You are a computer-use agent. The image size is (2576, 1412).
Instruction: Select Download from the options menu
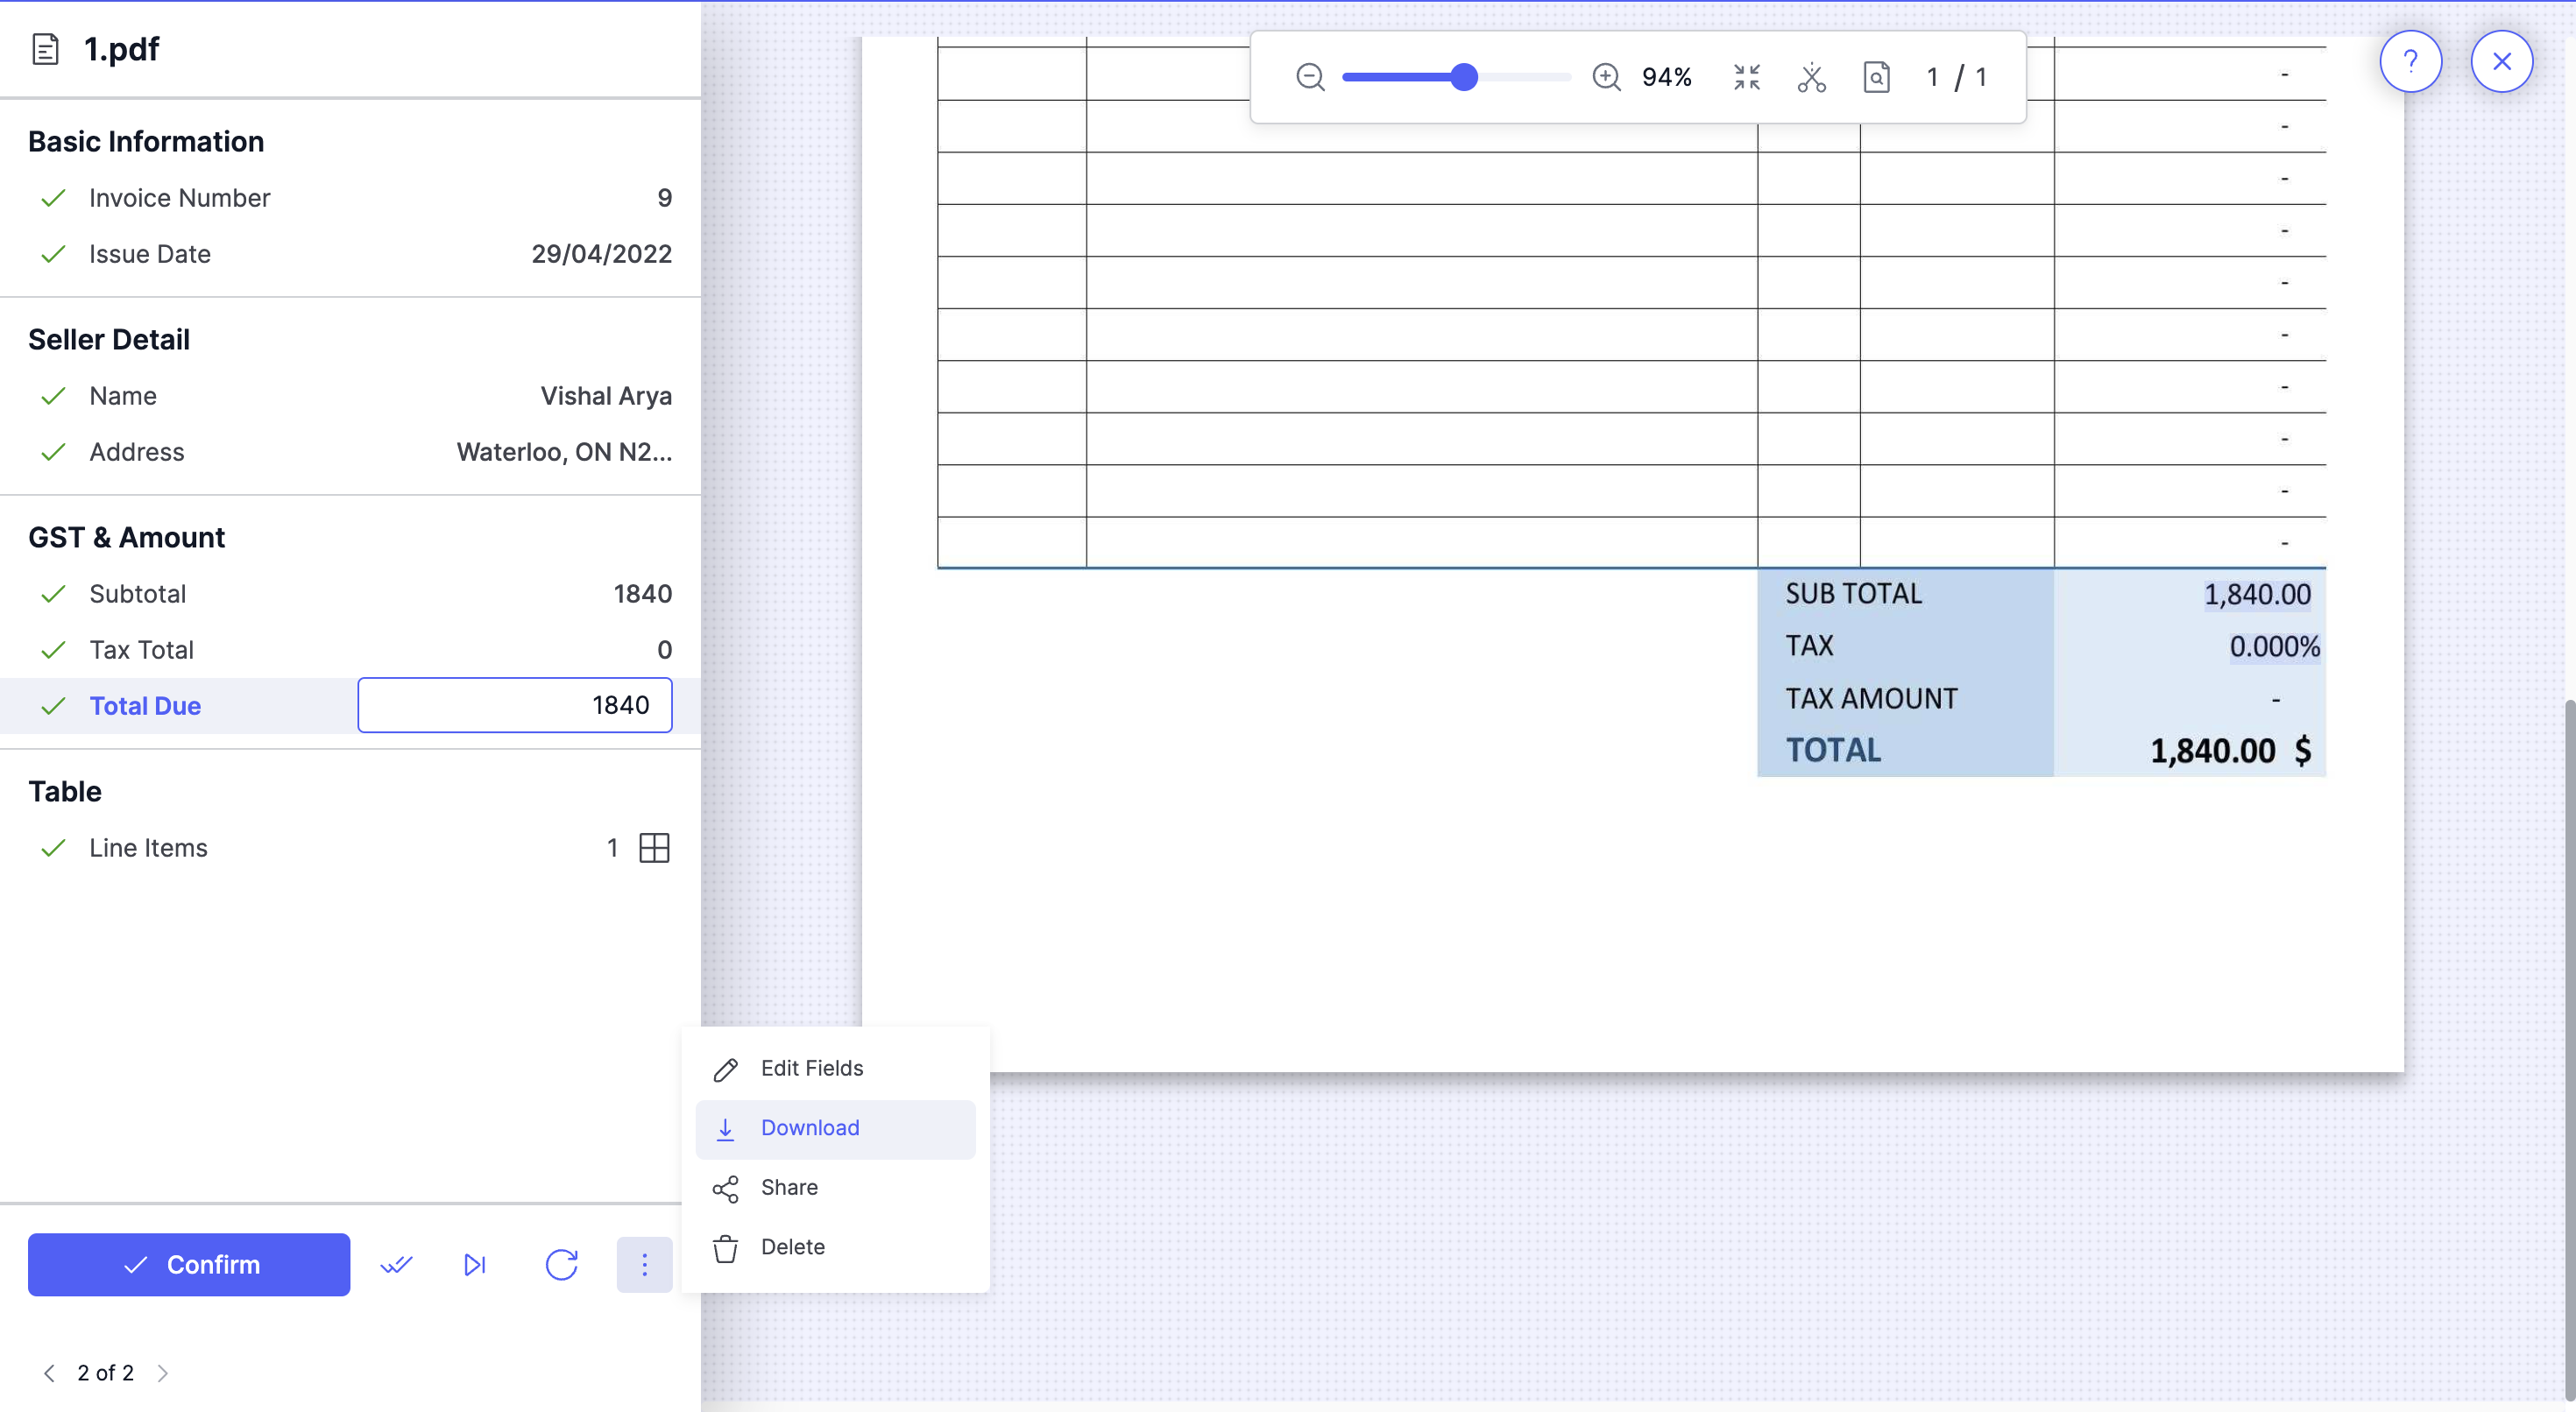(809, 1128)
